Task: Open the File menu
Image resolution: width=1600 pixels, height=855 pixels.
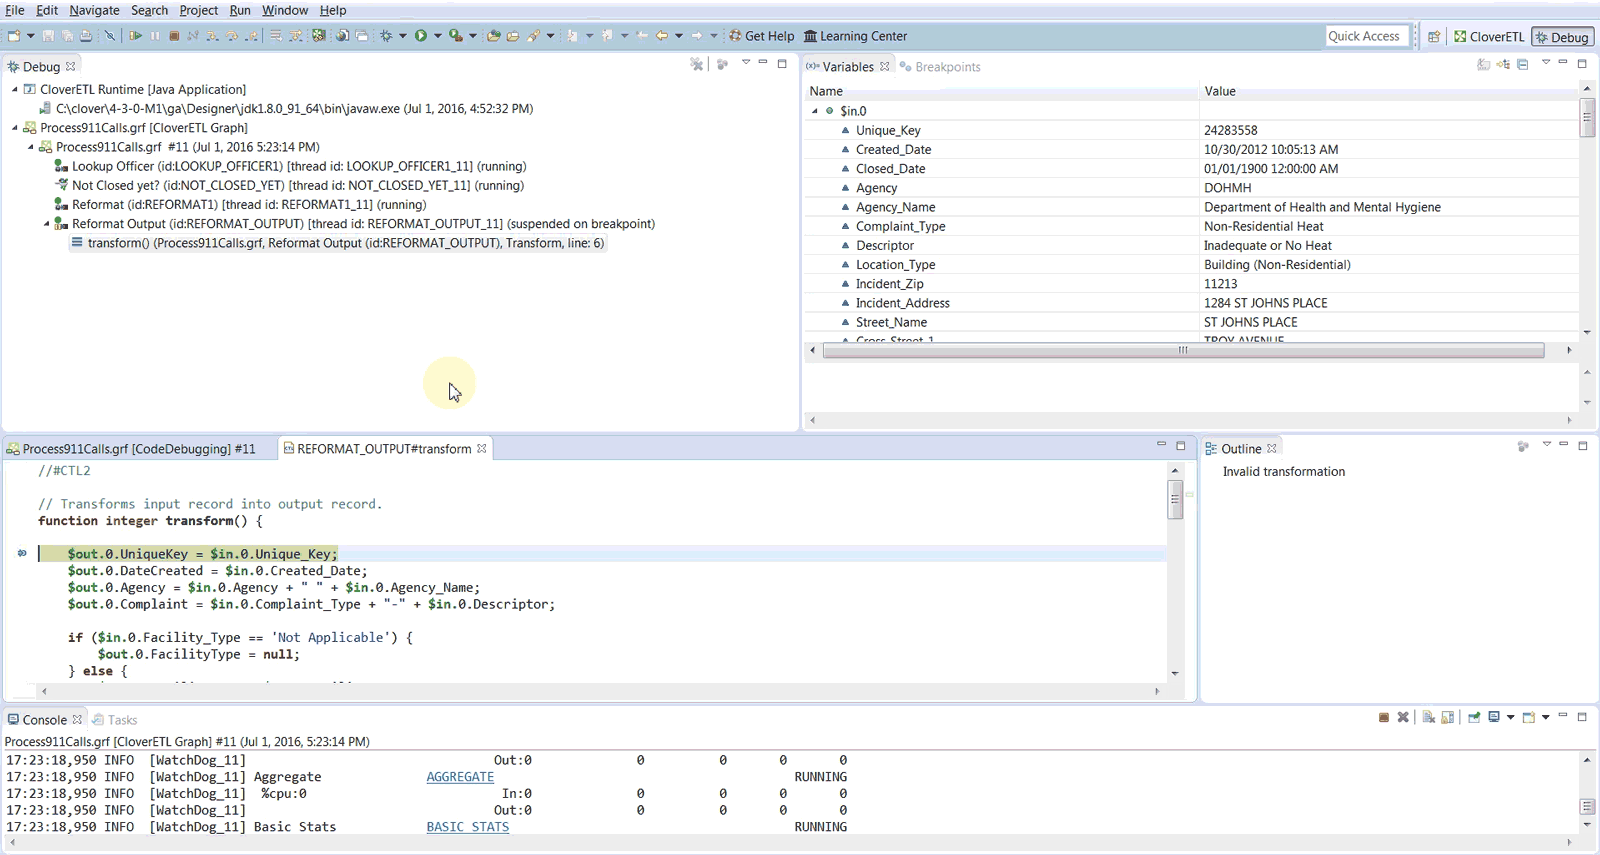Action: click(x=15, y=10)
